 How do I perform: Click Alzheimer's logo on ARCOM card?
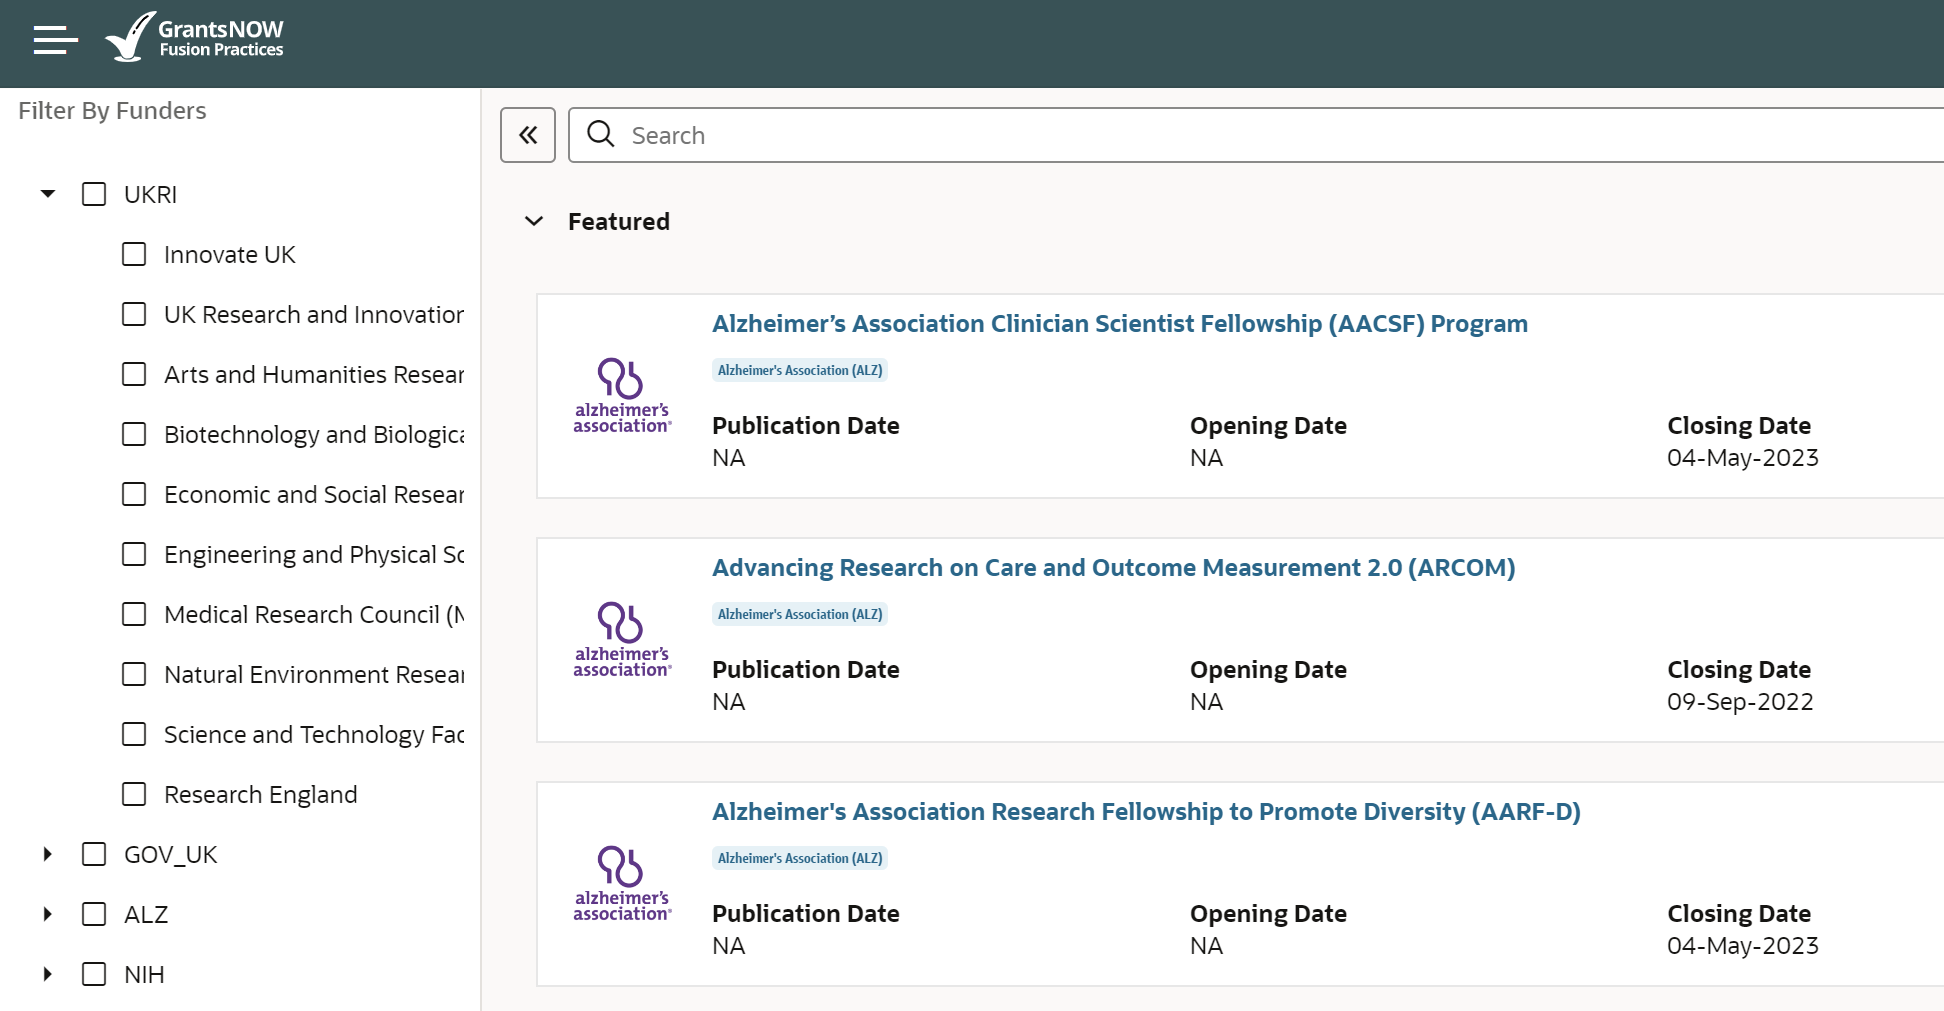[x=622, y=639]
